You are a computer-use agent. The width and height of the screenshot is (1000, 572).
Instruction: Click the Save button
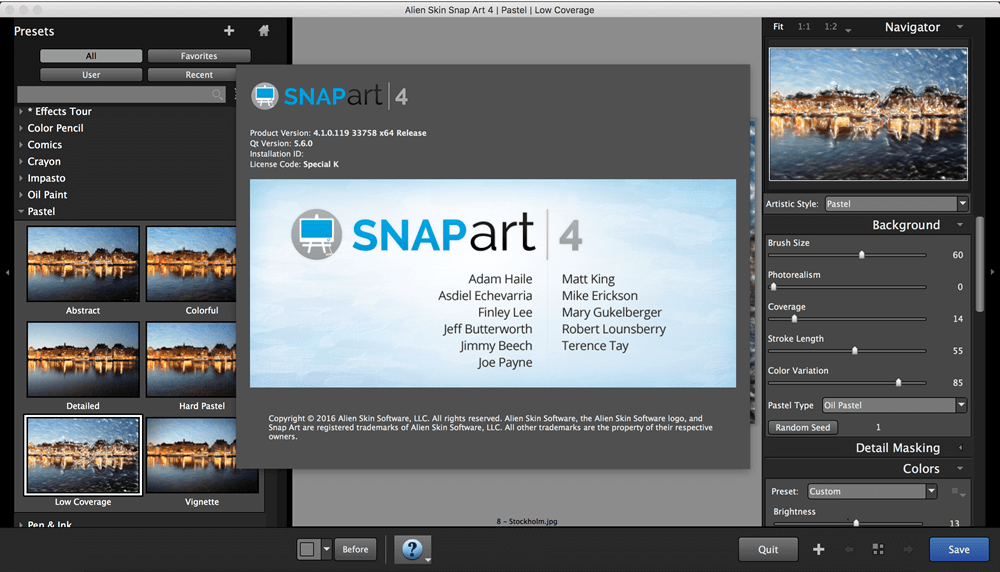pyautogui.click(x=959, y=549)
